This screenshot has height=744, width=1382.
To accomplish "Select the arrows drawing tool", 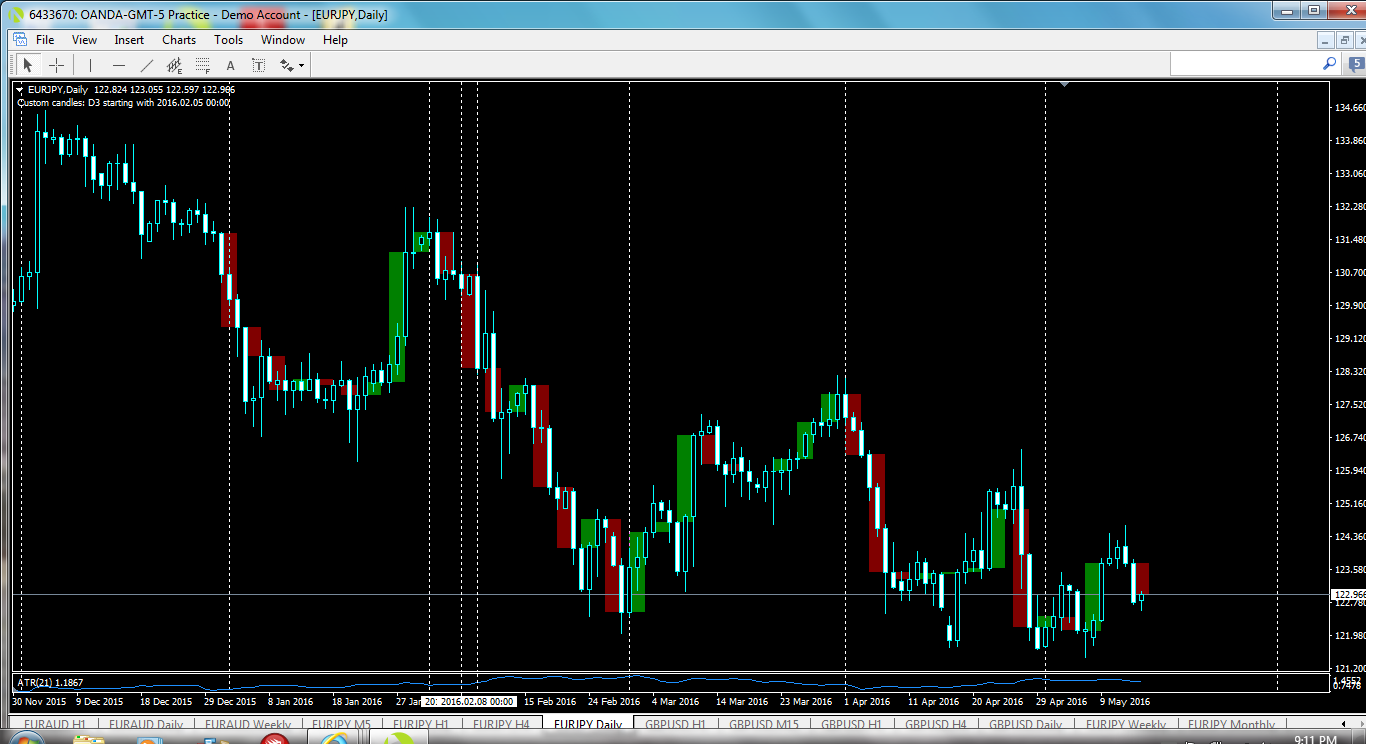I will point(287,65).
